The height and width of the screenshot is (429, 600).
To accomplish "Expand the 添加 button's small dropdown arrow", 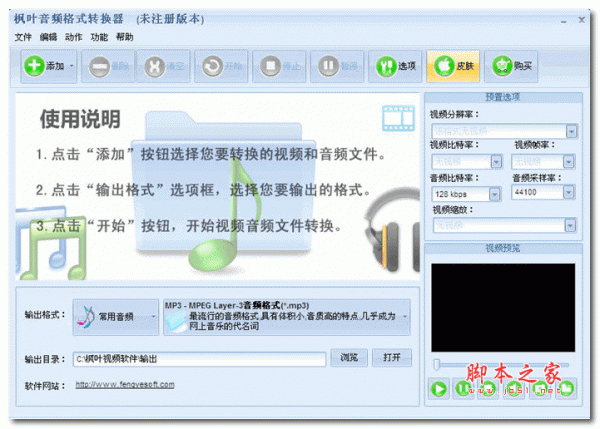I will pos(72,66).
